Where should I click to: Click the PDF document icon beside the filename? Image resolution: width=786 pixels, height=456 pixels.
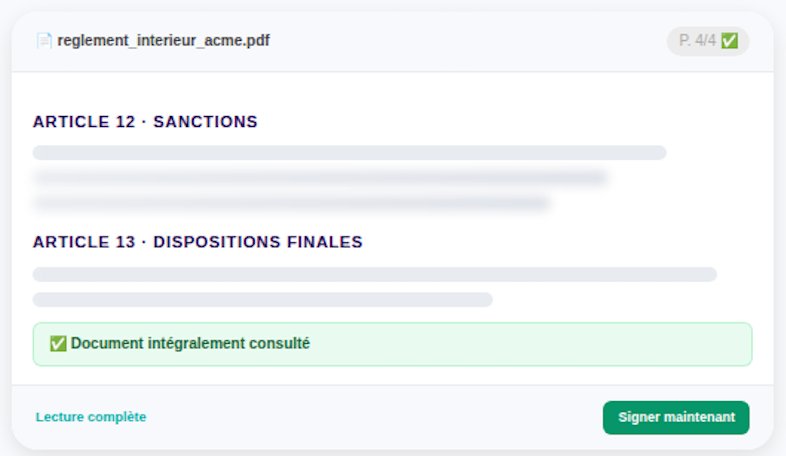(44, 41)
